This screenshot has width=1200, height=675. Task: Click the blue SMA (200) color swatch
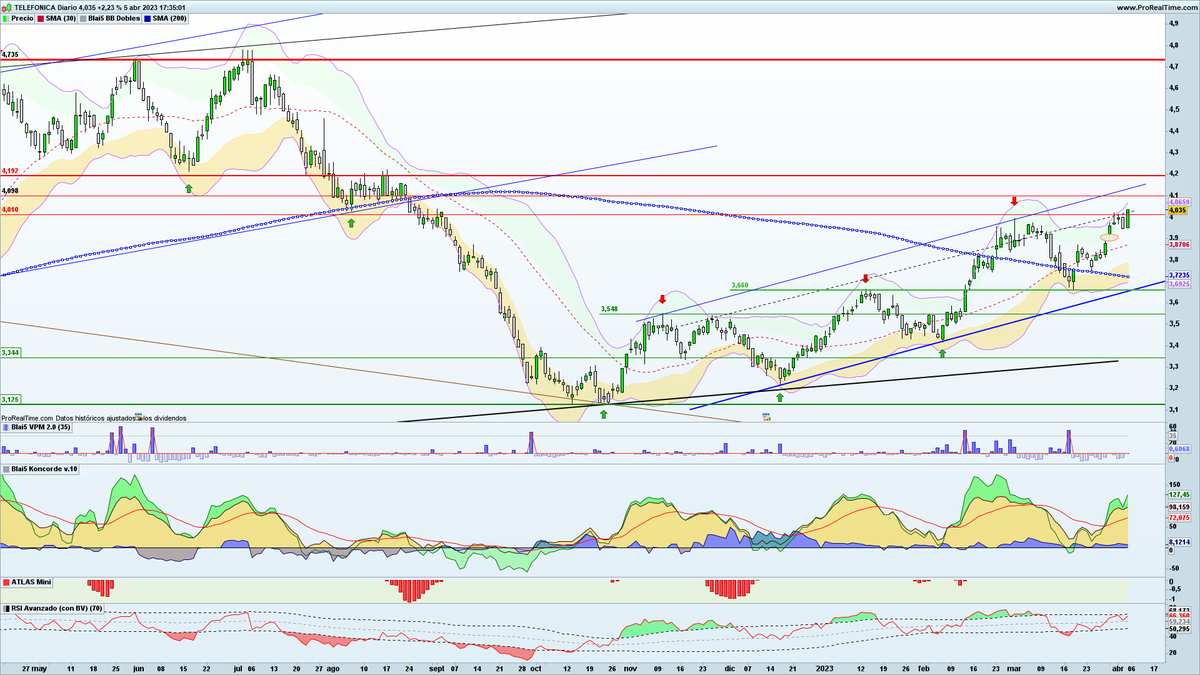coord(148,19)
